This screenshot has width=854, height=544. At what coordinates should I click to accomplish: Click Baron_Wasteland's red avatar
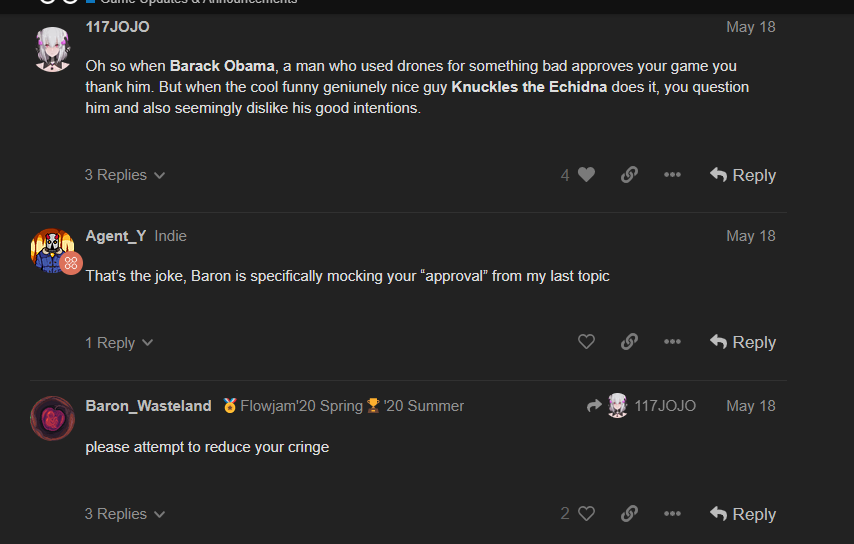[x=52, y=418]
